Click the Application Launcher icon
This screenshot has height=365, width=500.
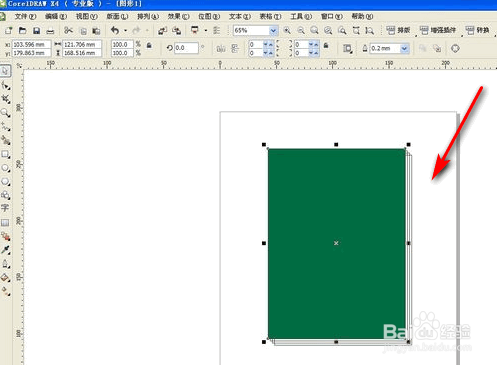[x=195, y=30]
